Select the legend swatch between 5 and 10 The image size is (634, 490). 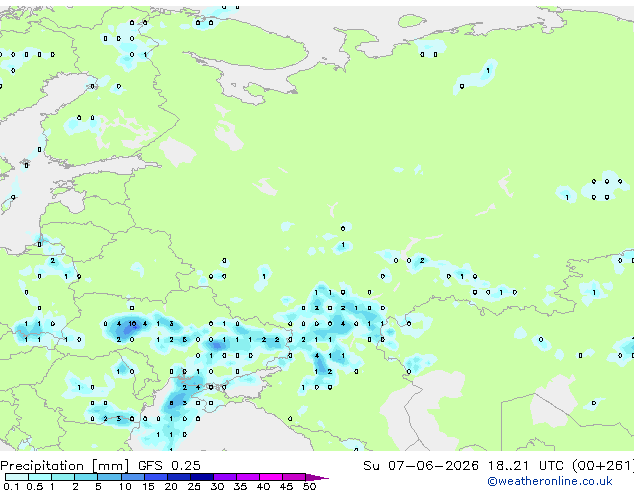[x=109, y=477]
